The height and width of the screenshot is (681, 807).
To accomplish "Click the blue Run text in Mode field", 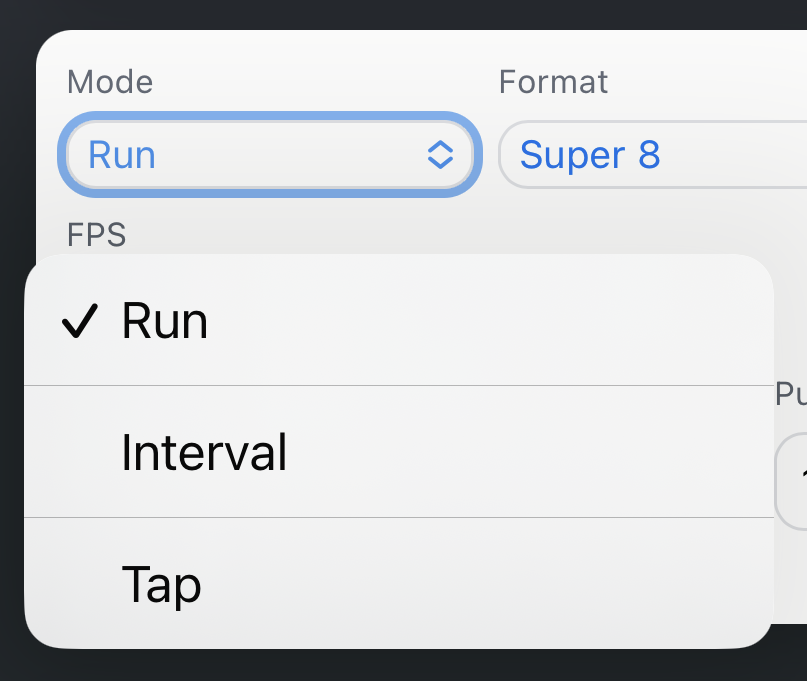I will 122,155.
